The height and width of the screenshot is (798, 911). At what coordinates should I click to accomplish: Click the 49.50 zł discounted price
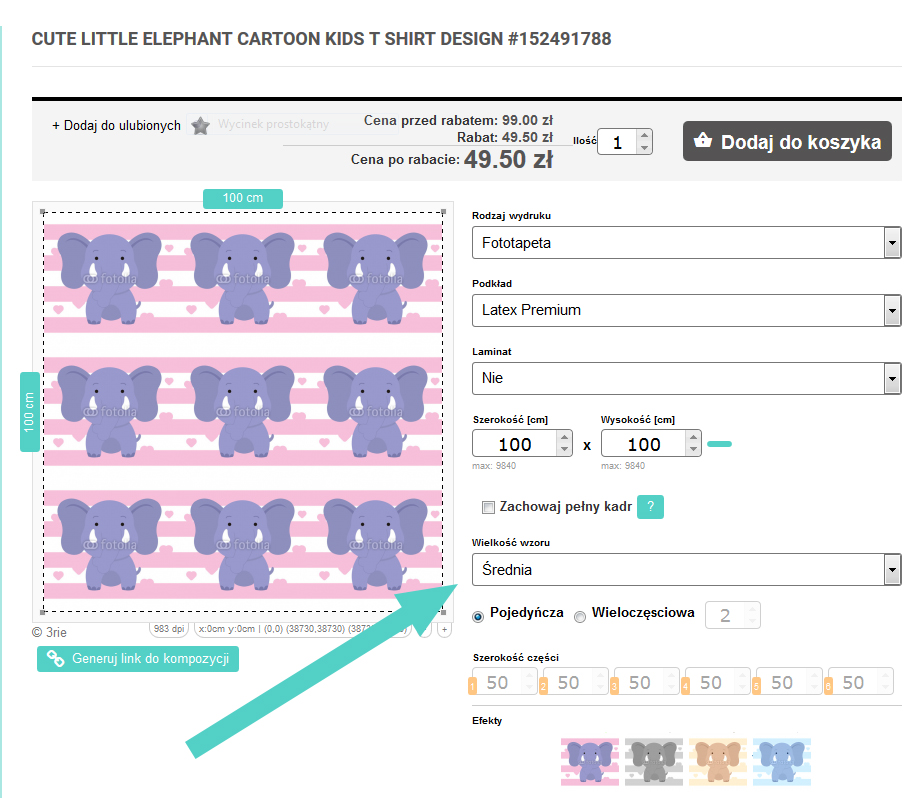pos(508,159)
